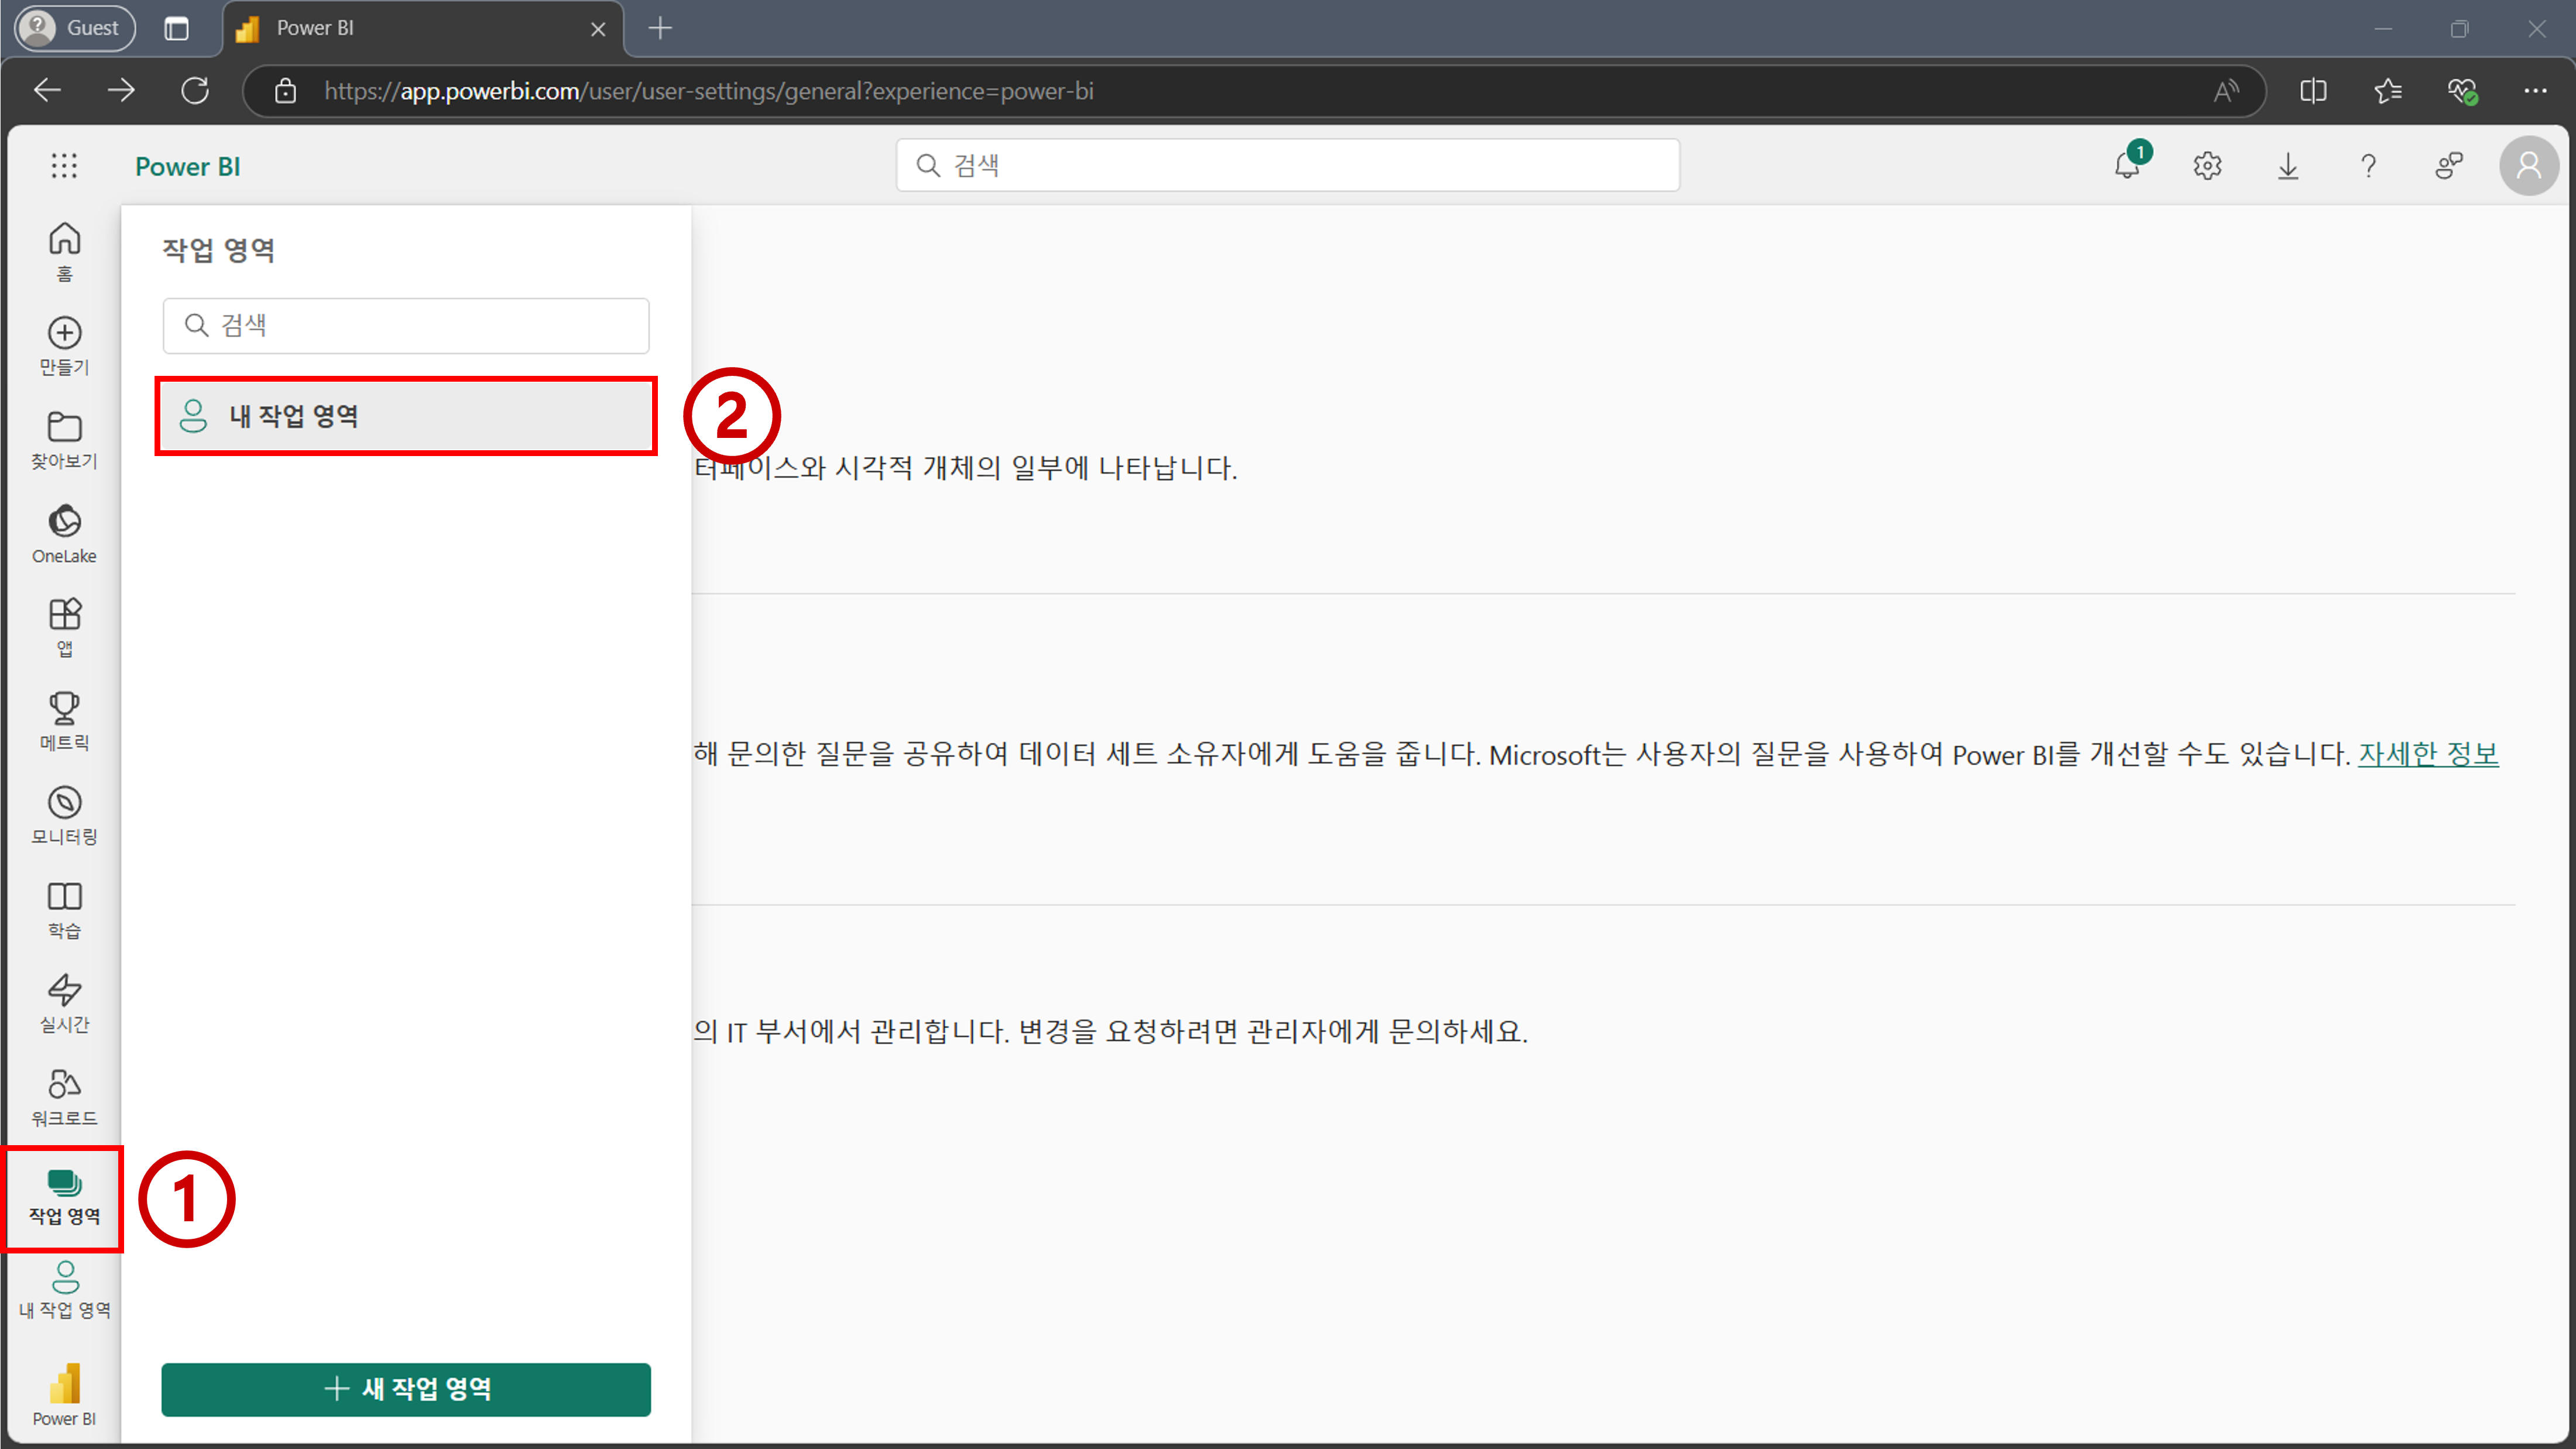Open download menu arrow icon
The width and height of the screenshot is (2576, 1449).
point(2288,165)
